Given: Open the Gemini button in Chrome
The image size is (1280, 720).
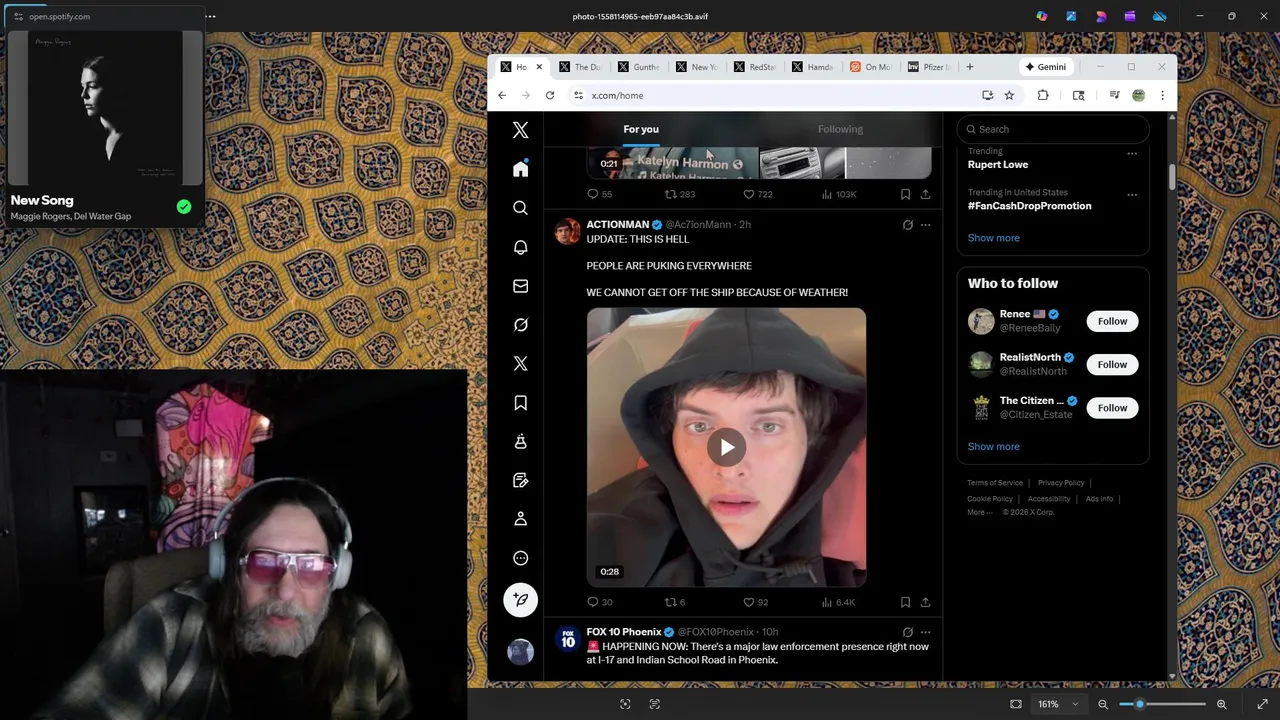Looking at the screenshot, I should click(1045, 67).
